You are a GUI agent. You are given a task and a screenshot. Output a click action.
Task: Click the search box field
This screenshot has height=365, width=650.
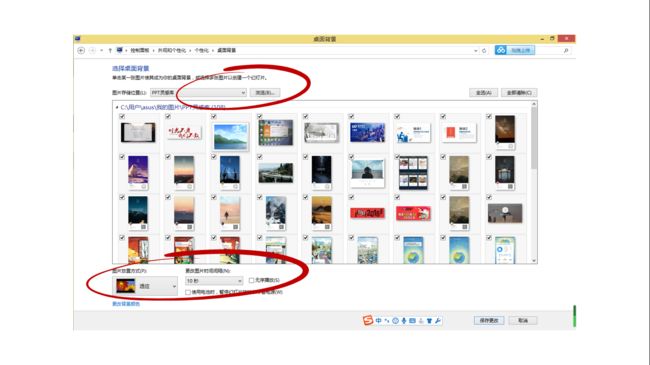pyautogui.click(x=554, y=51)
